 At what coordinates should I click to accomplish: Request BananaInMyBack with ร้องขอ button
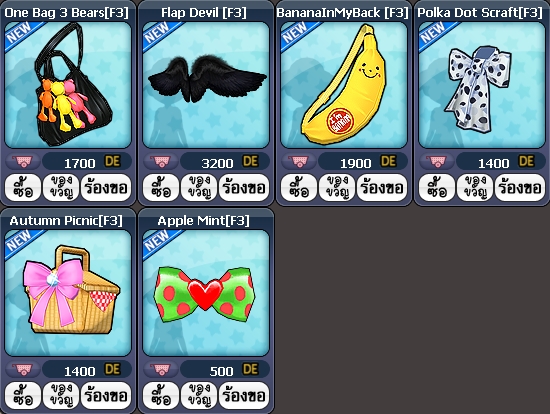pyautogui.click(x=382, y=187)
